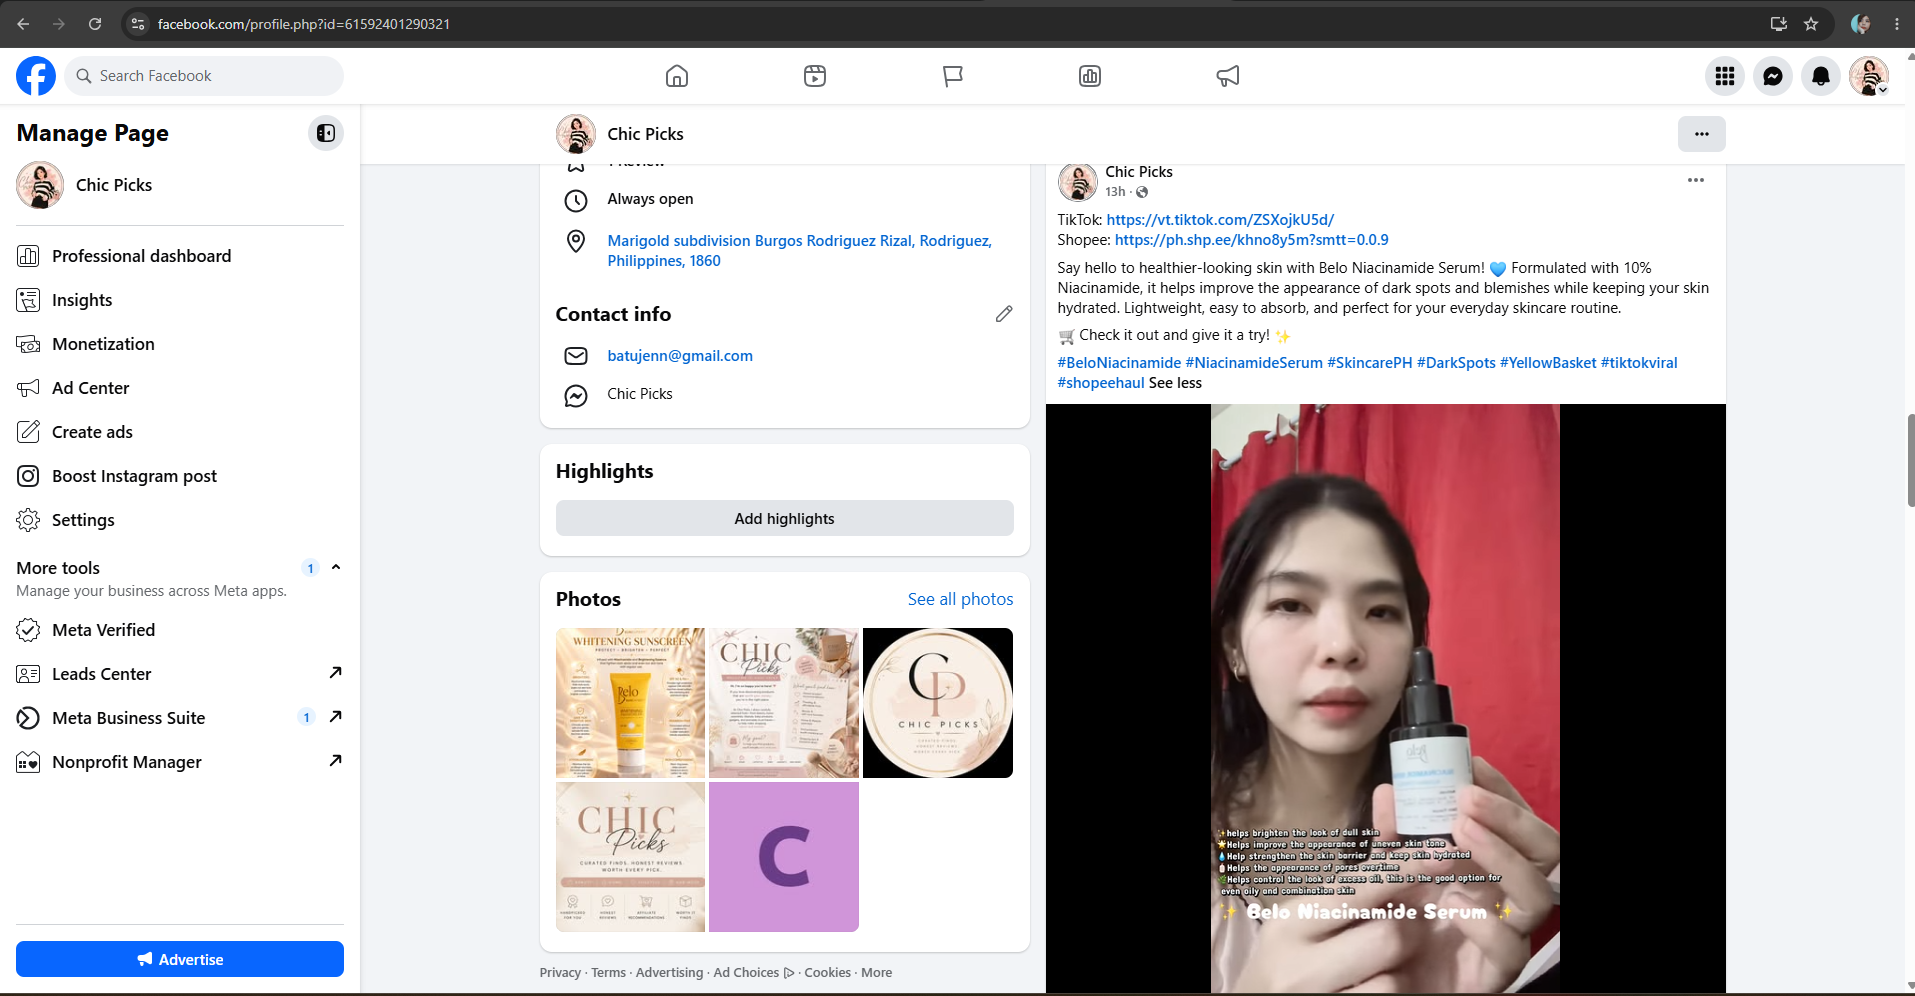Play the Belo Niacinamide Serum video
Viewport: 1915px width, 996px height.
[1386, 698]
